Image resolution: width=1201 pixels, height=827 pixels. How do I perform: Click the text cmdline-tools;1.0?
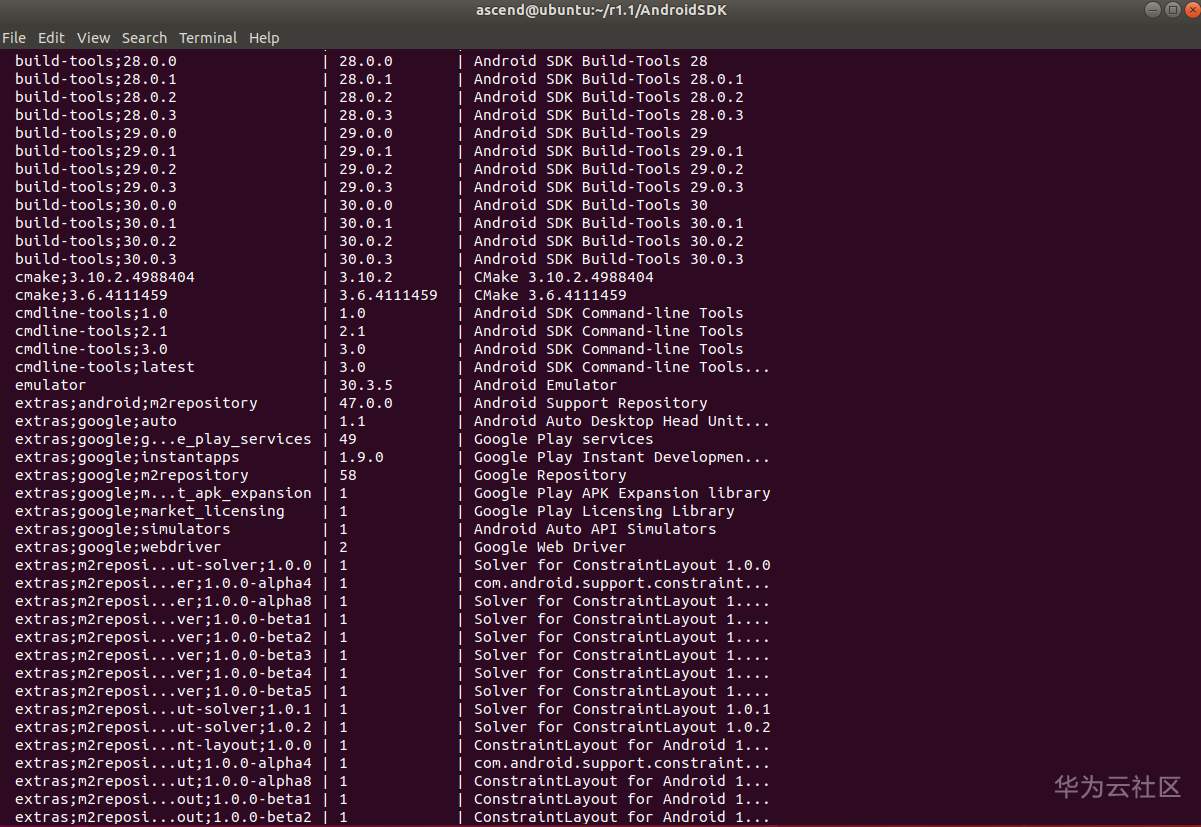tap(91, 313)
